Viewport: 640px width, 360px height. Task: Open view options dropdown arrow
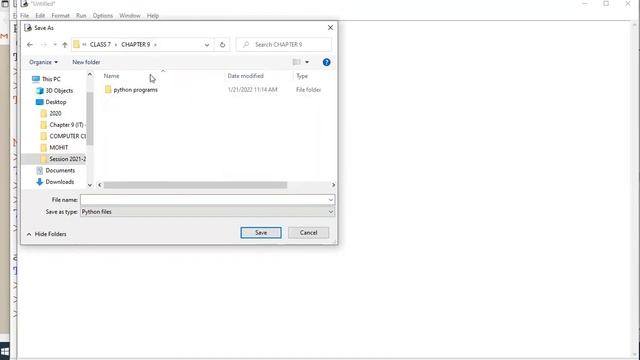[307, 62]
